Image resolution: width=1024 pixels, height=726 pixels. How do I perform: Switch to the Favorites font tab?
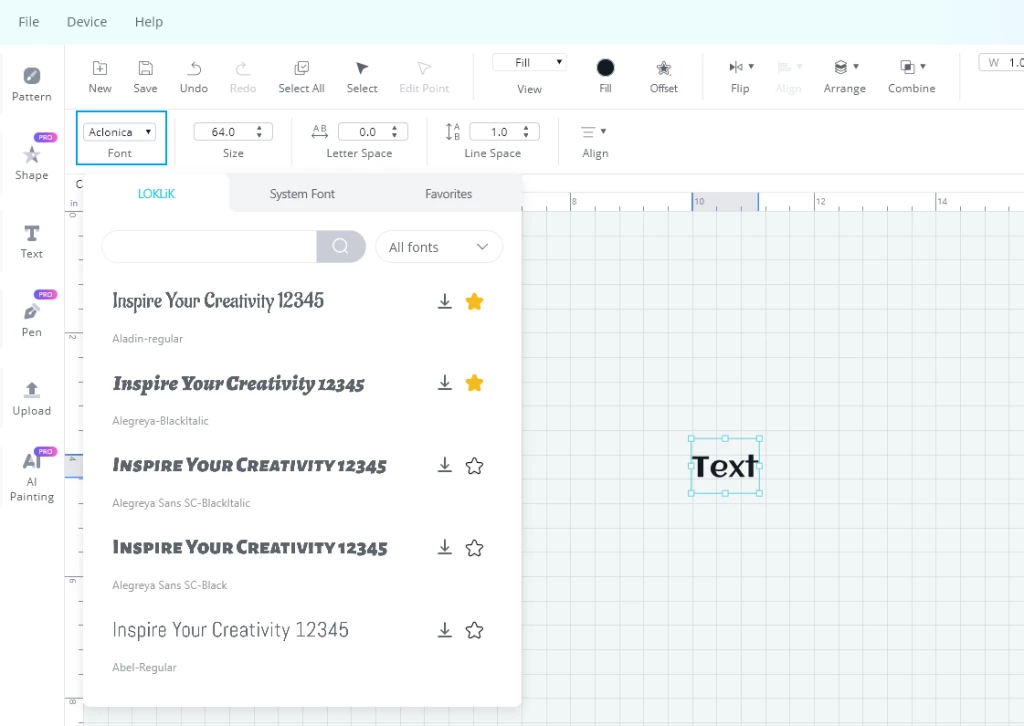coord(448,194)
